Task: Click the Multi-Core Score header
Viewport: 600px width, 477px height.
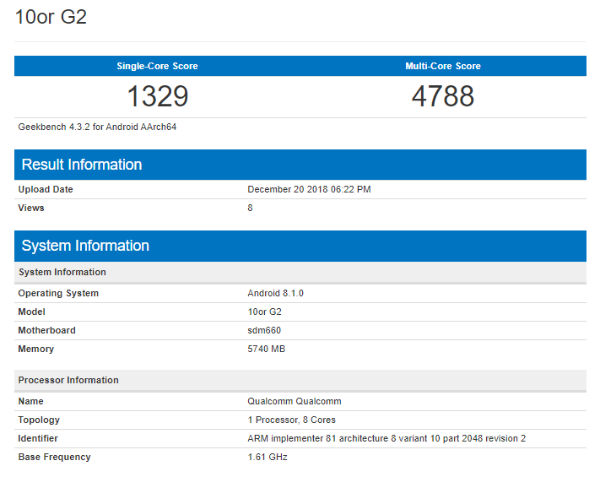Action: click(x=443, y=66)
